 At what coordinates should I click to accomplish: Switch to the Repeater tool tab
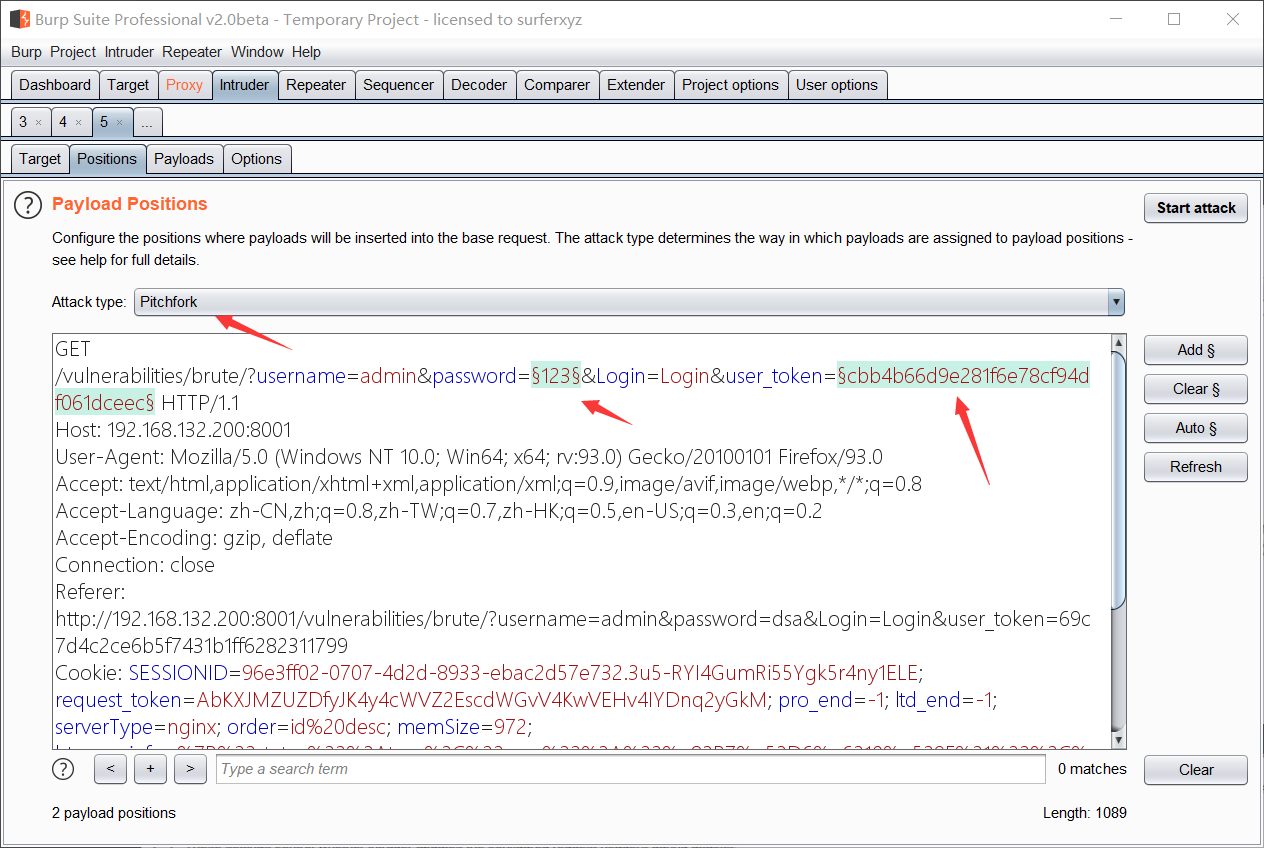tap(316, 85)
